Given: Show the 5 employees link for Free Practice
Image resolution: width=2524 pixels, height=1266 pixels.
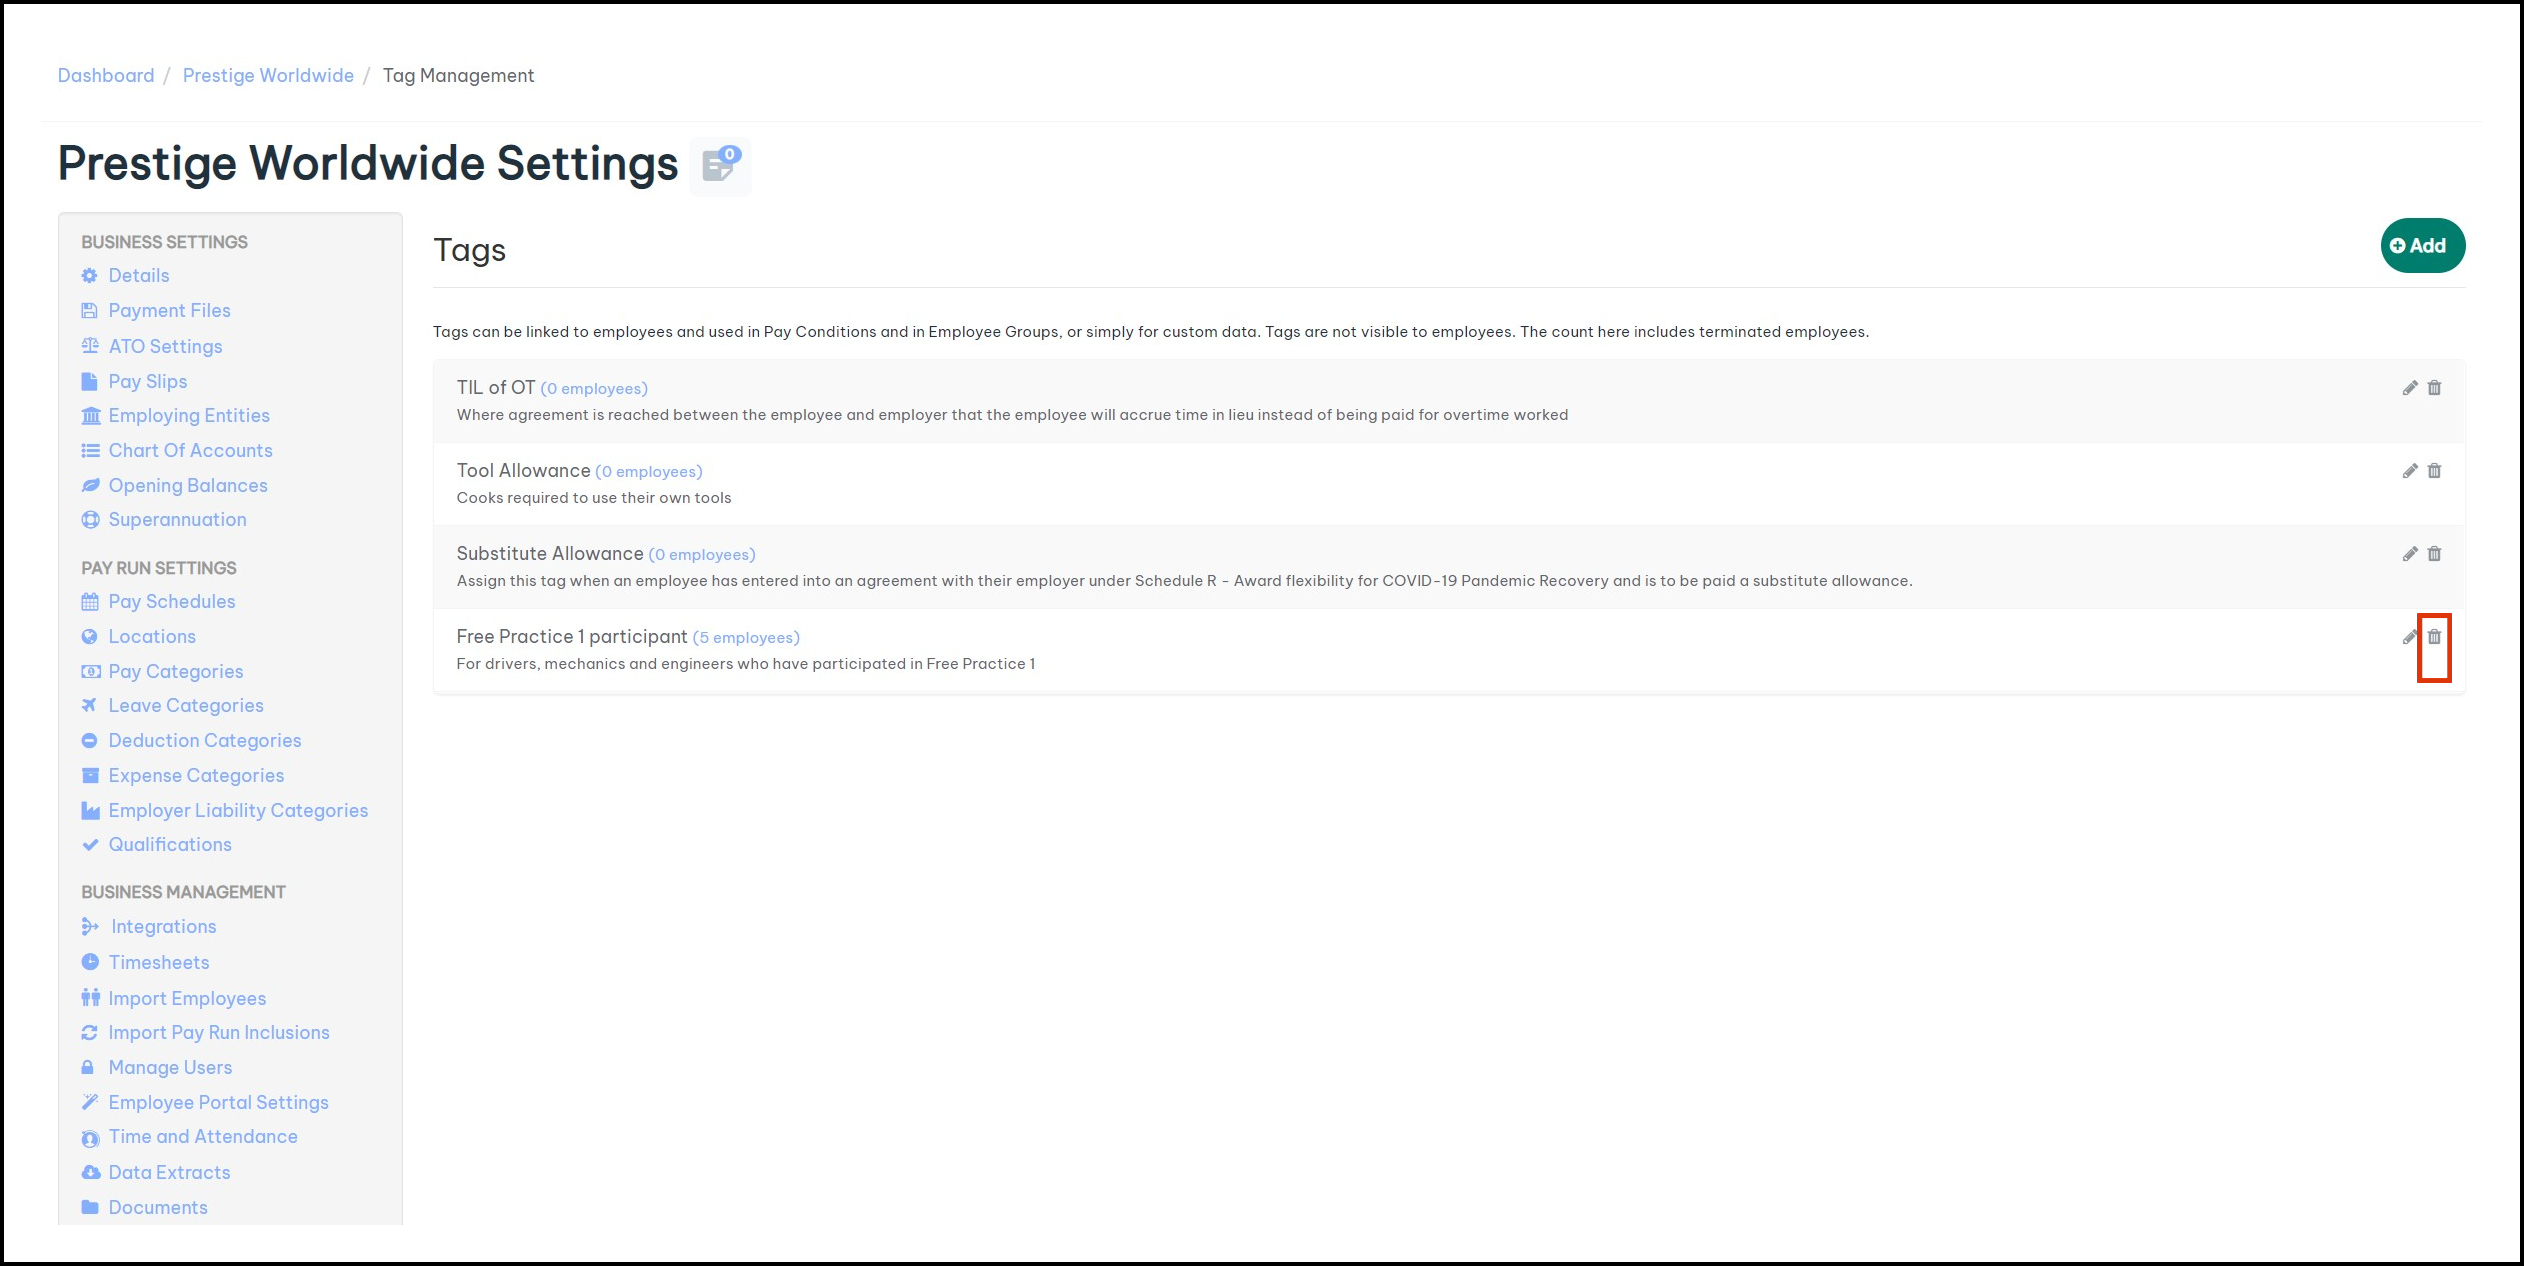Looking at the screenshot, I should [746, 638].
